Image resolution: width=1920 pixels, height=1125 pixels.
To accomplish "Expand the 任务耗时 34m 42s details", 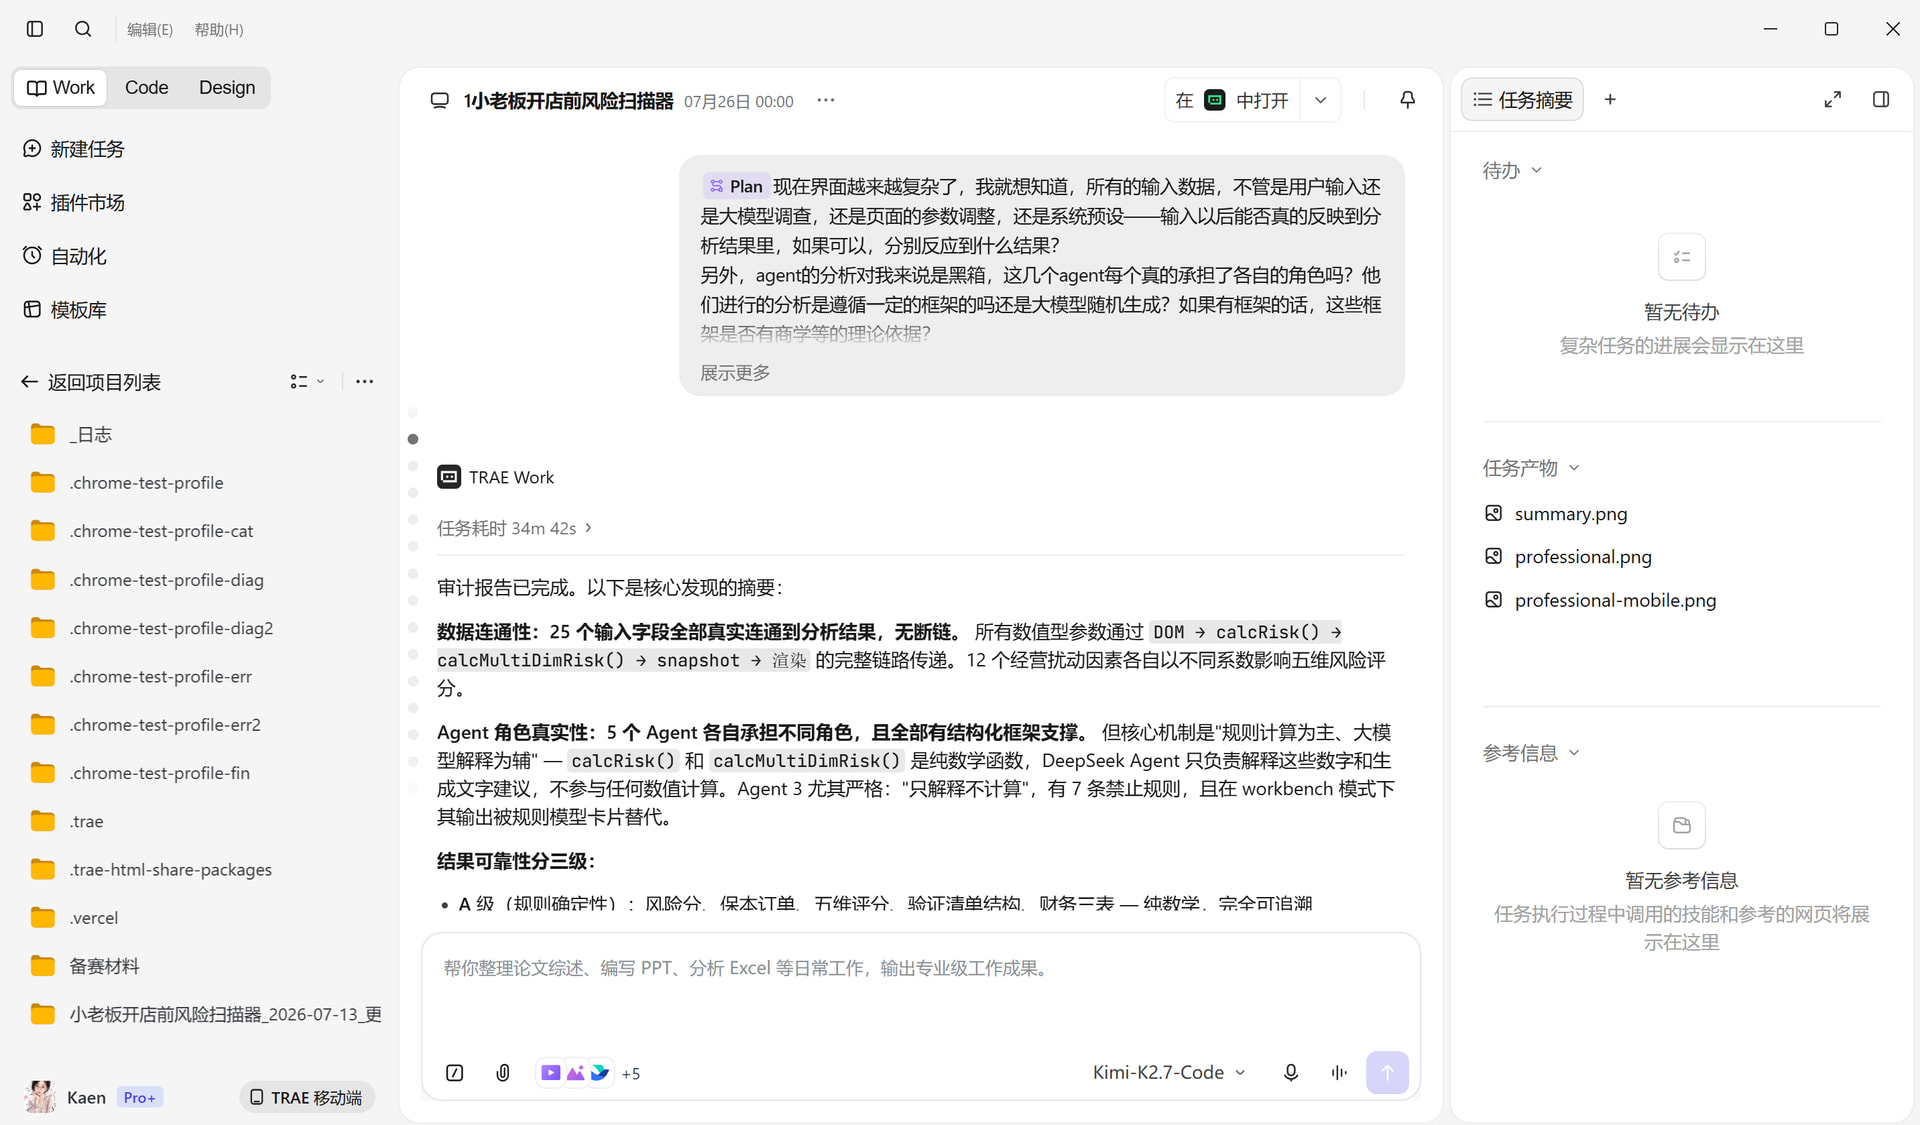I will pos(514,528).
